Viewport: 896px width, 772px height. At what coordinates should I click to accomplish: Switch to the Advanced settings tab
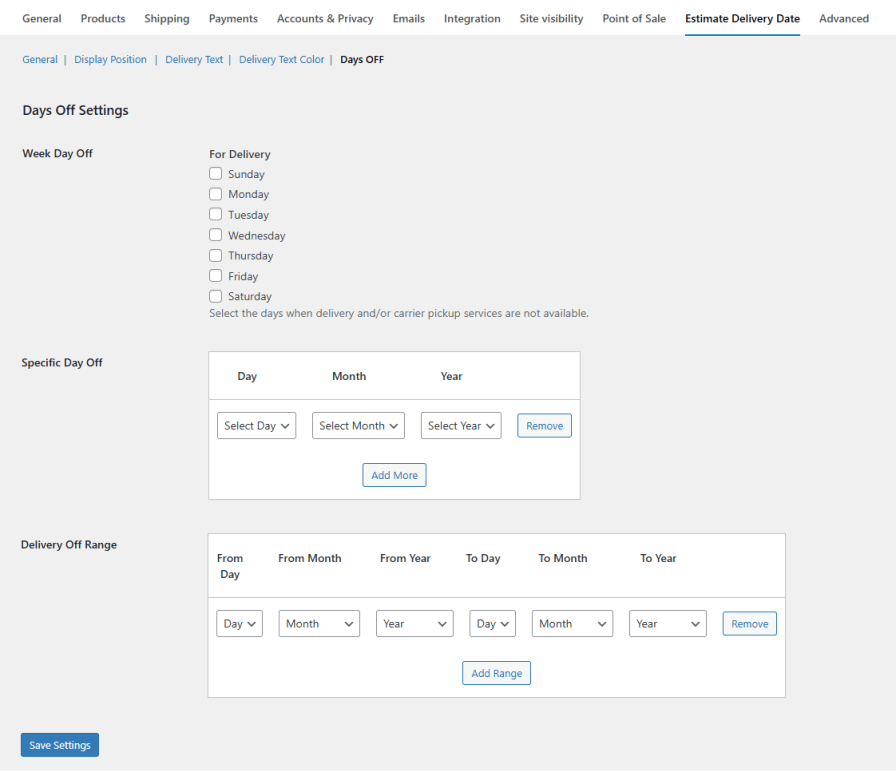point(843,18)
